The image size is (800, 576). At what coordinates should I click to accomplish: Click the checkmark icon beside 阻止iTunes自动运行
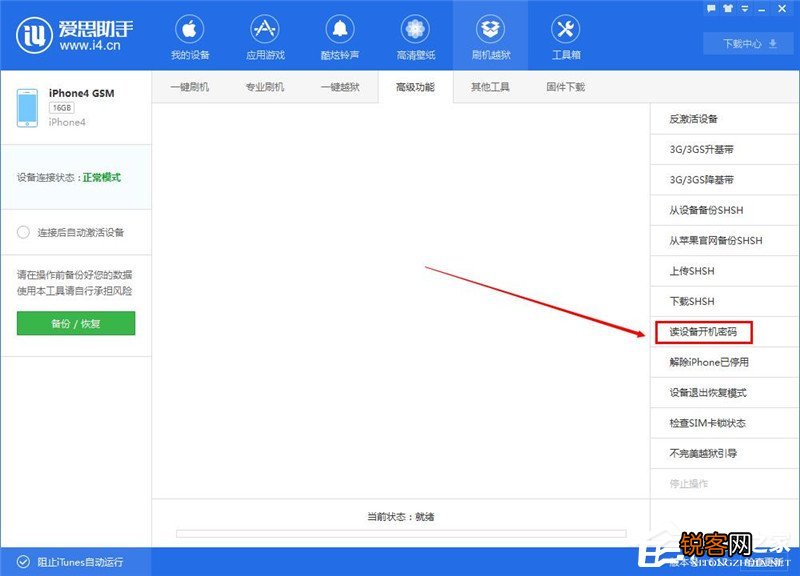23,562
